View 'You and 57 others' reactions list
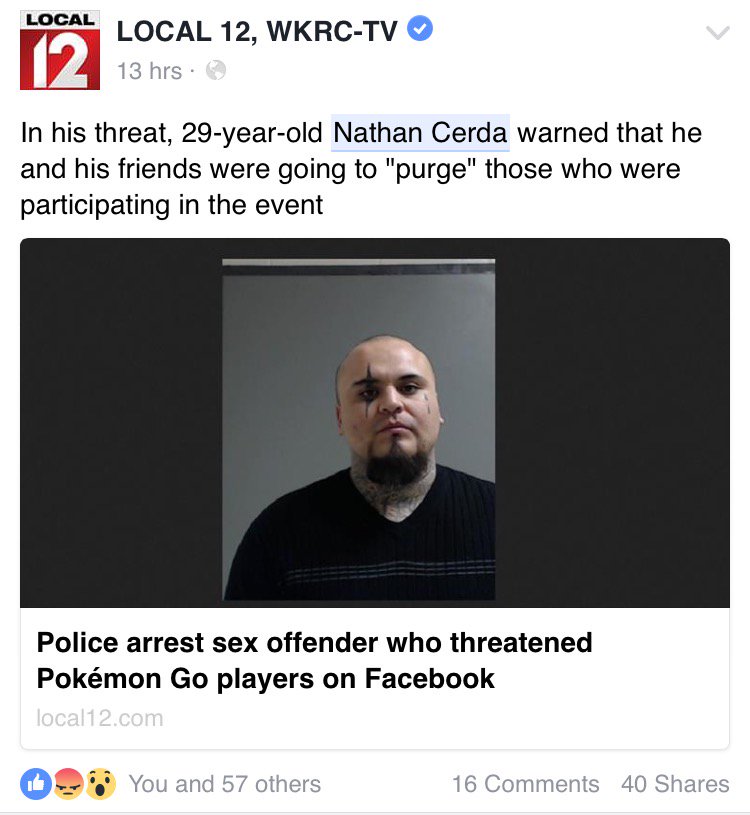 225,784
